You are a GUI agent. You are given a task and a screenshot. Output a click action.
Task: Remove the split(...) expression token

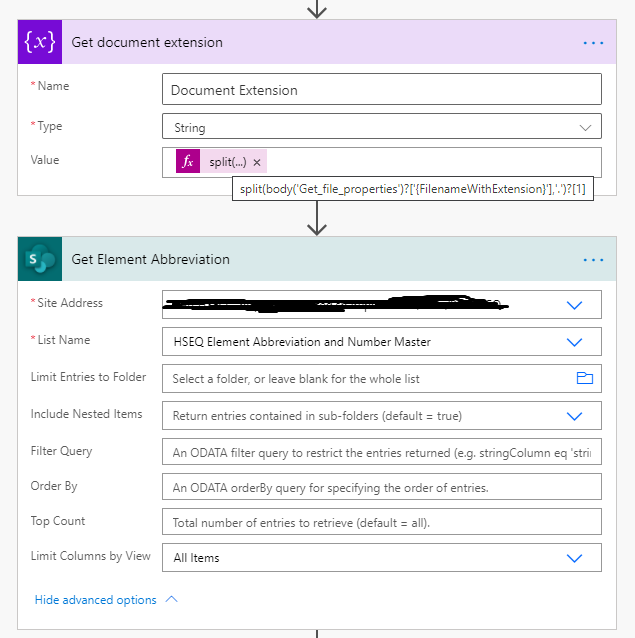(257, 162)
